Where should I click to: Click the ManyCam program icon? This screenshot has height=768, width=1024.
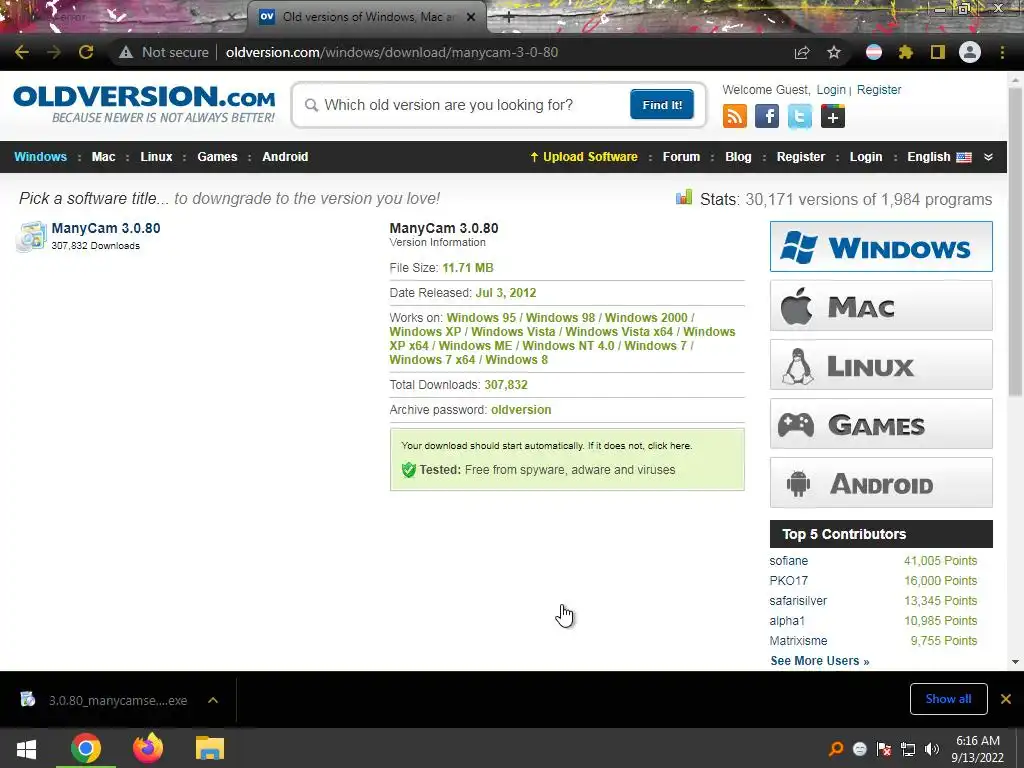pos(31,236)
